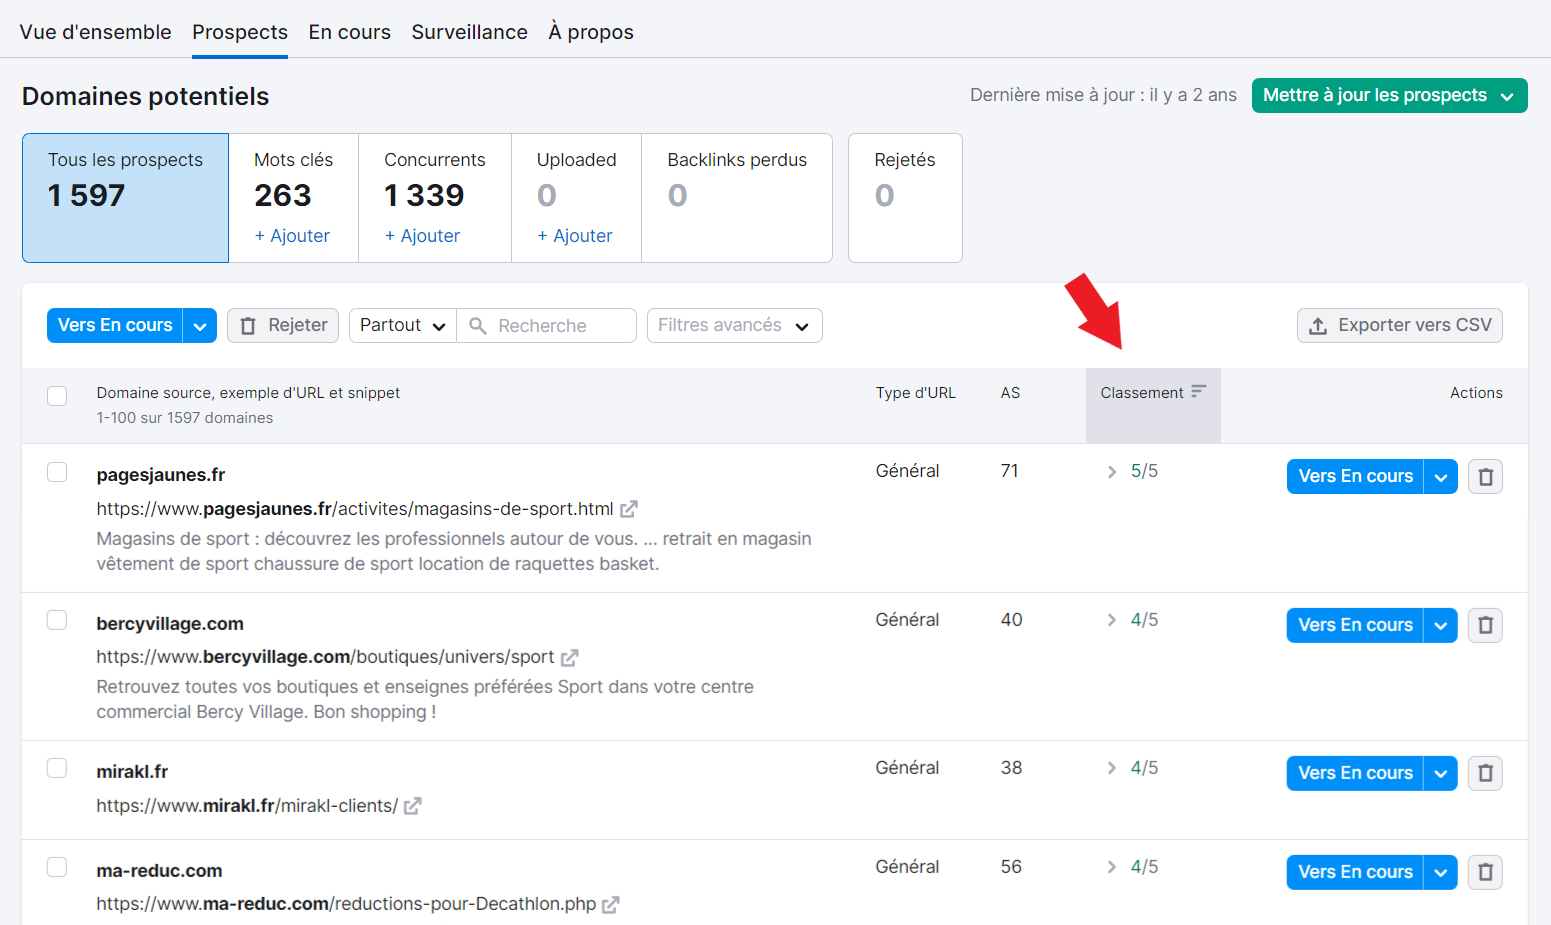Screen dimensions: 1551x925
Task: Tick the checkbox for pagesjaunes.fr
Action: [x=57, y=473]
